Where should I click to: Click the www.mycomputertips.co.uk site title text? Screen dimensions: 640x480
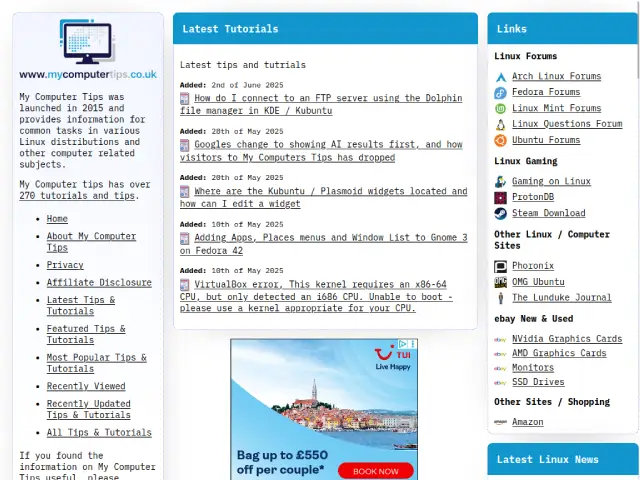point(88,75)
